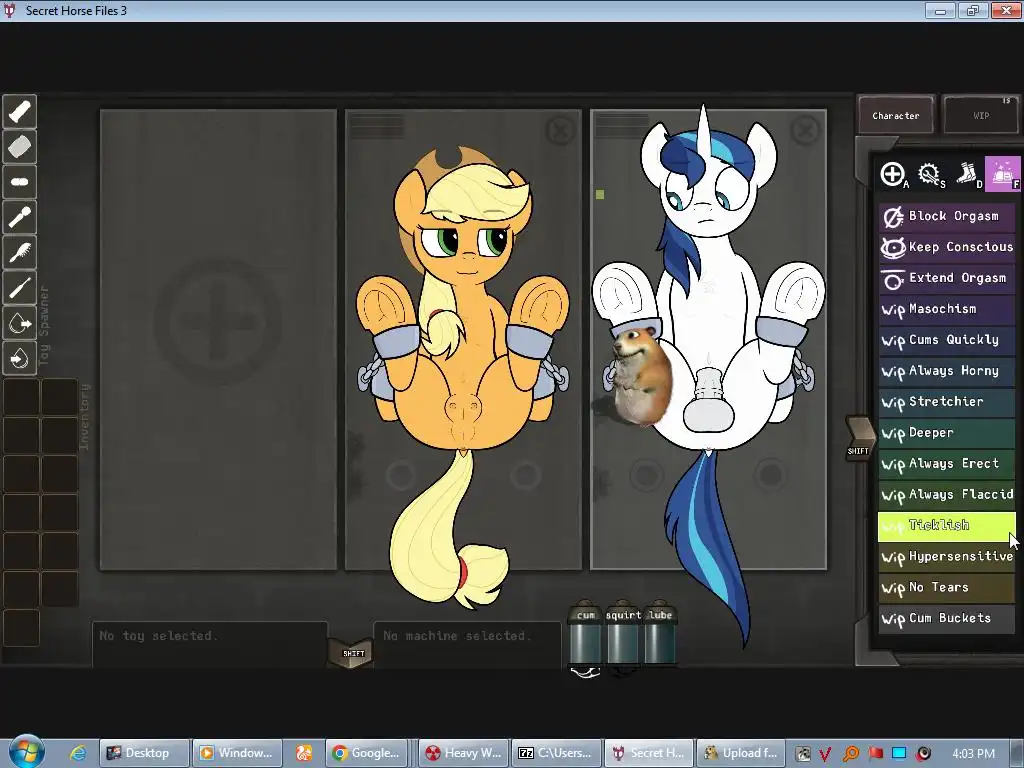
Task: Click left machine socket under Applejack panel
Action: (401, 475)
